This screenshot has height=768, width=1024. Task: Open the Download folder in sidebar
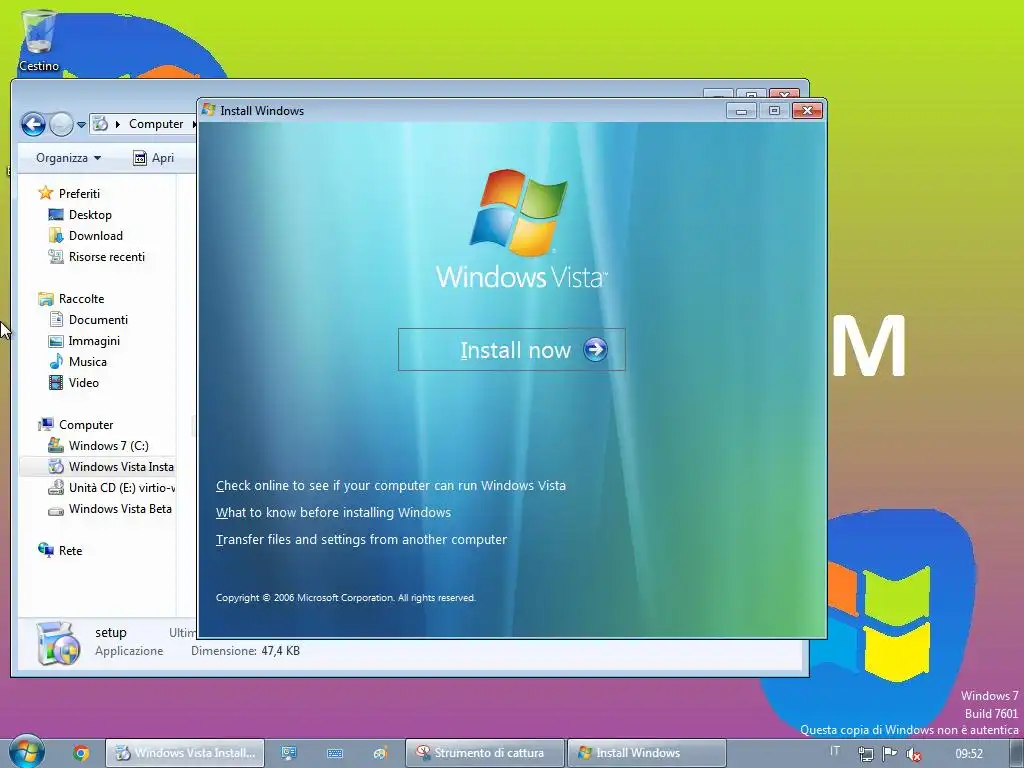(x=95, y=236)
